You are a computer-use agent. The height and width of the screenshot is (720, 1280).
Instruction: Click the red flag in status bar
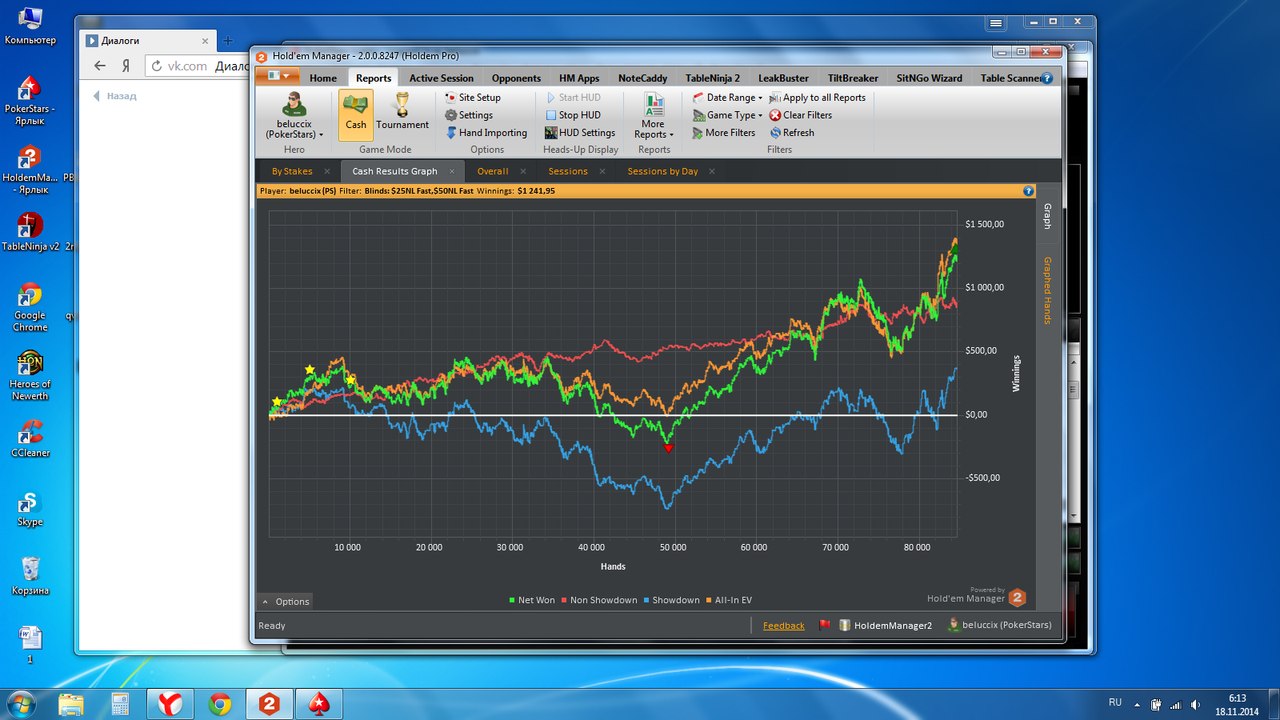pyautogui.click(x=825, y=625)
